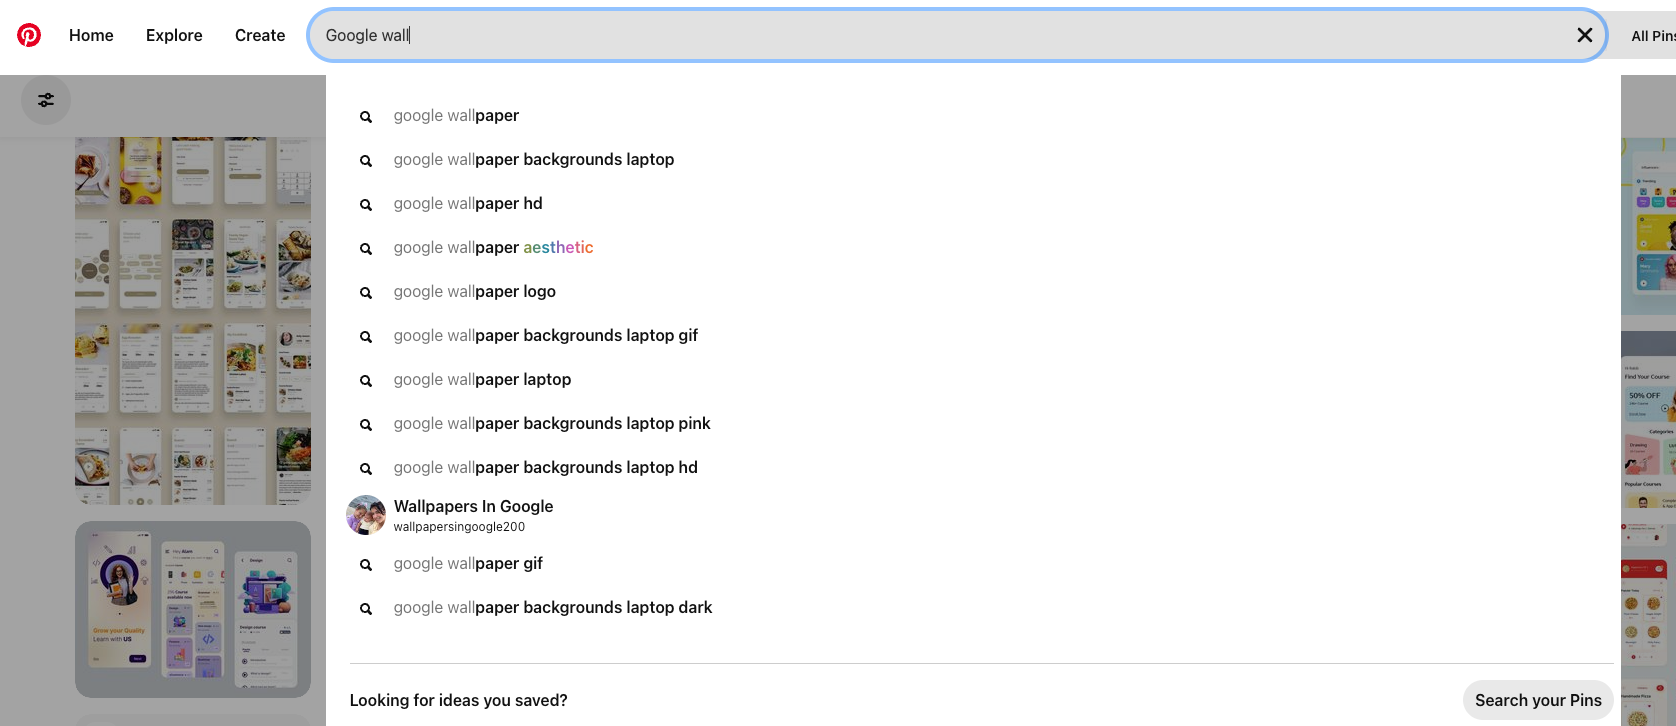Open the Explore navigation item

click(174, 35)
